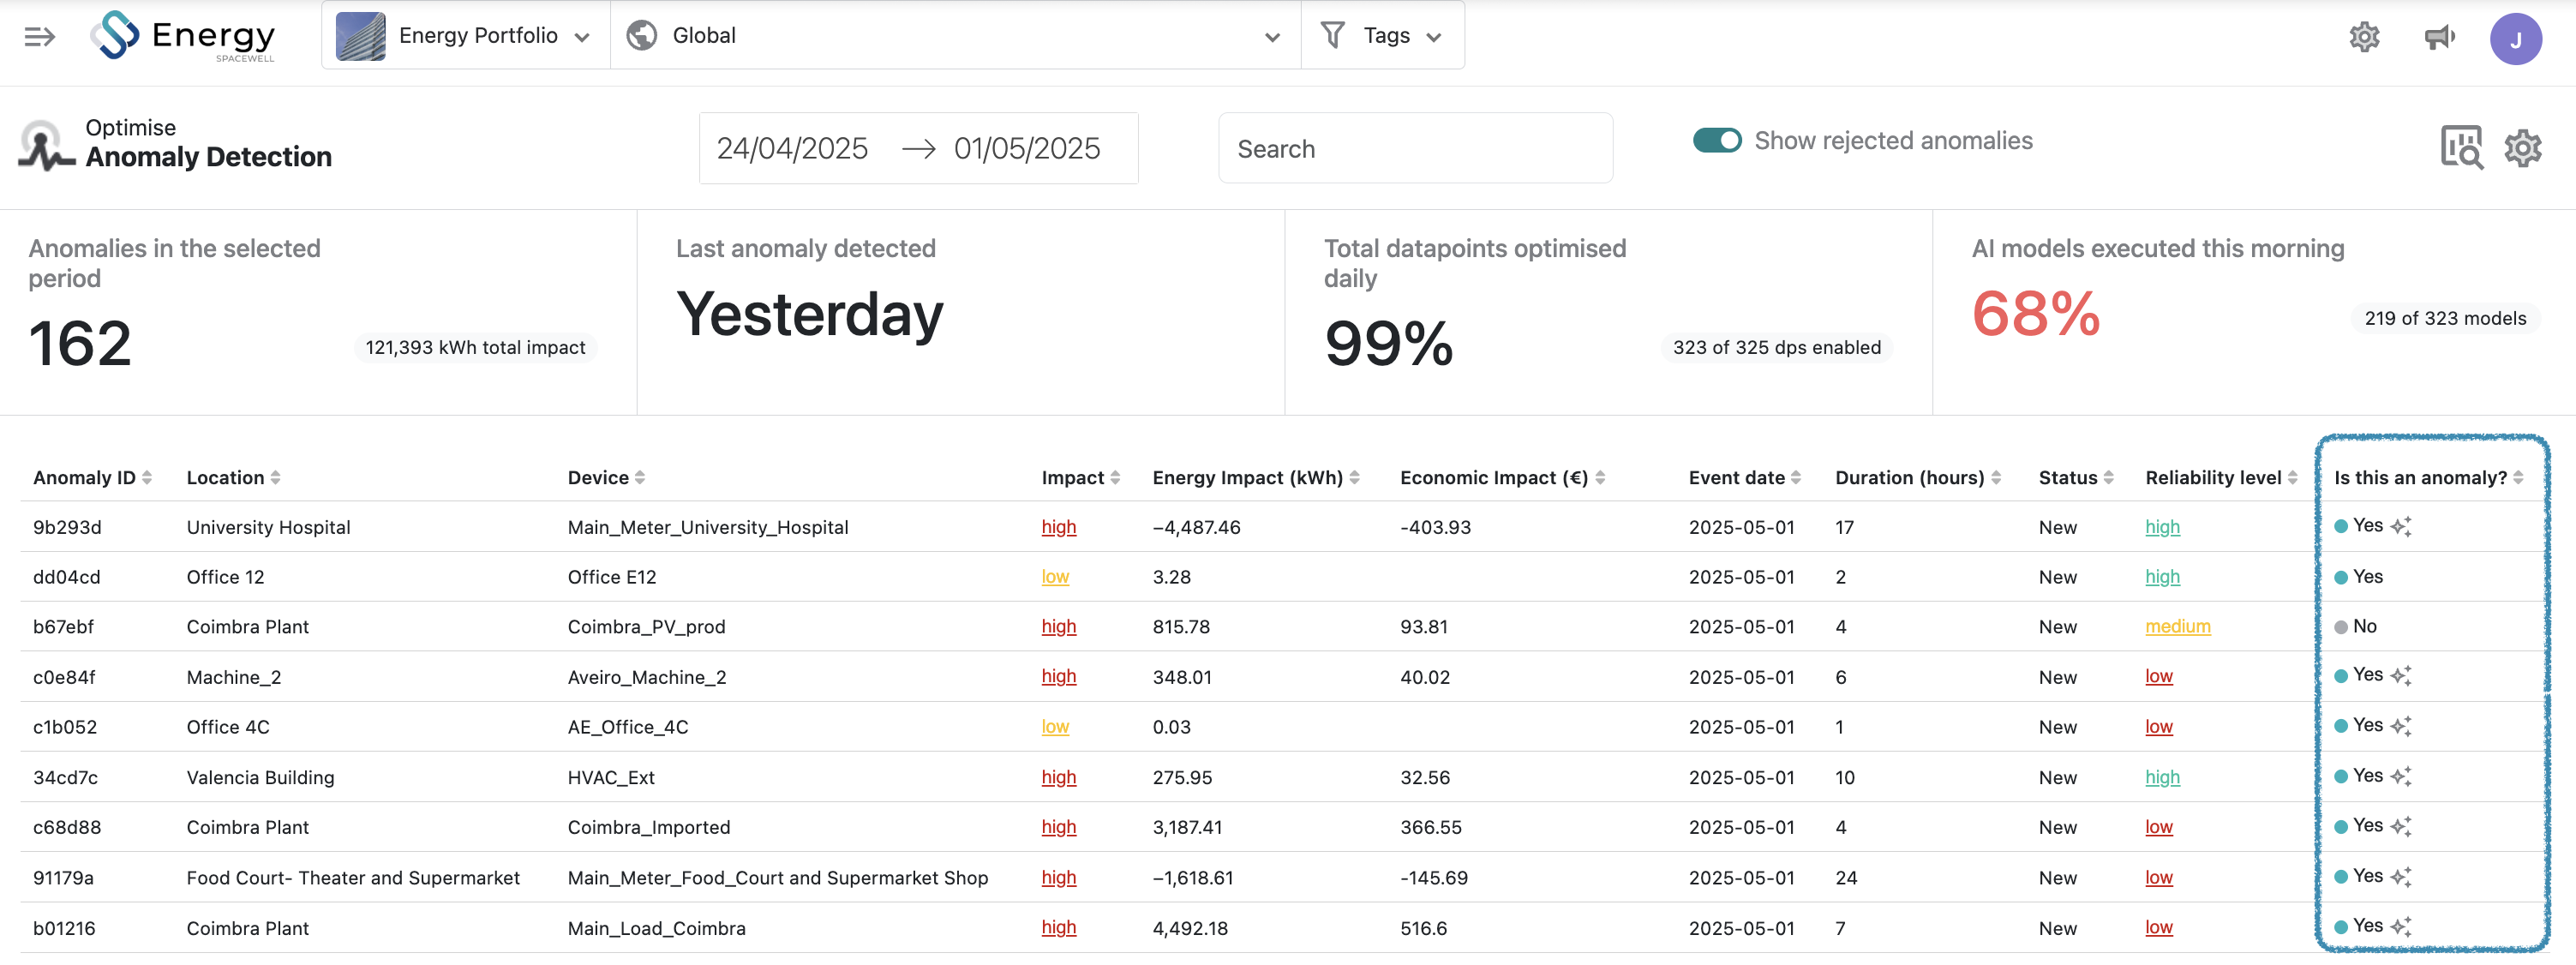Open high reliability link for 34cd7c
The image size is (2576, 965).
(2162, 777)
